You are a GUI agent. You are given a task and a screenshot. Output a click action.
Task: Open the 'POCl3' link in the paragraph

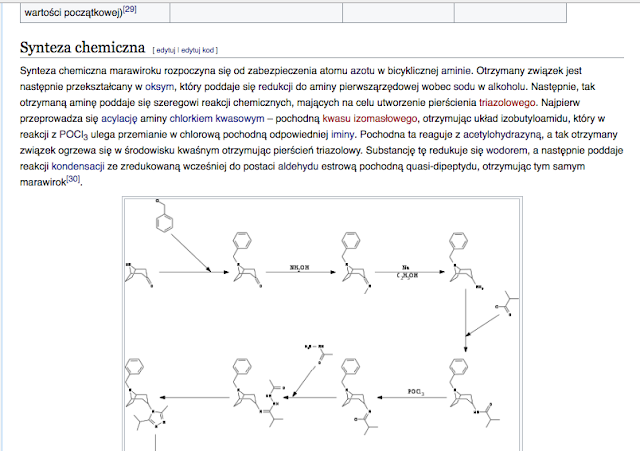[73, 135]
